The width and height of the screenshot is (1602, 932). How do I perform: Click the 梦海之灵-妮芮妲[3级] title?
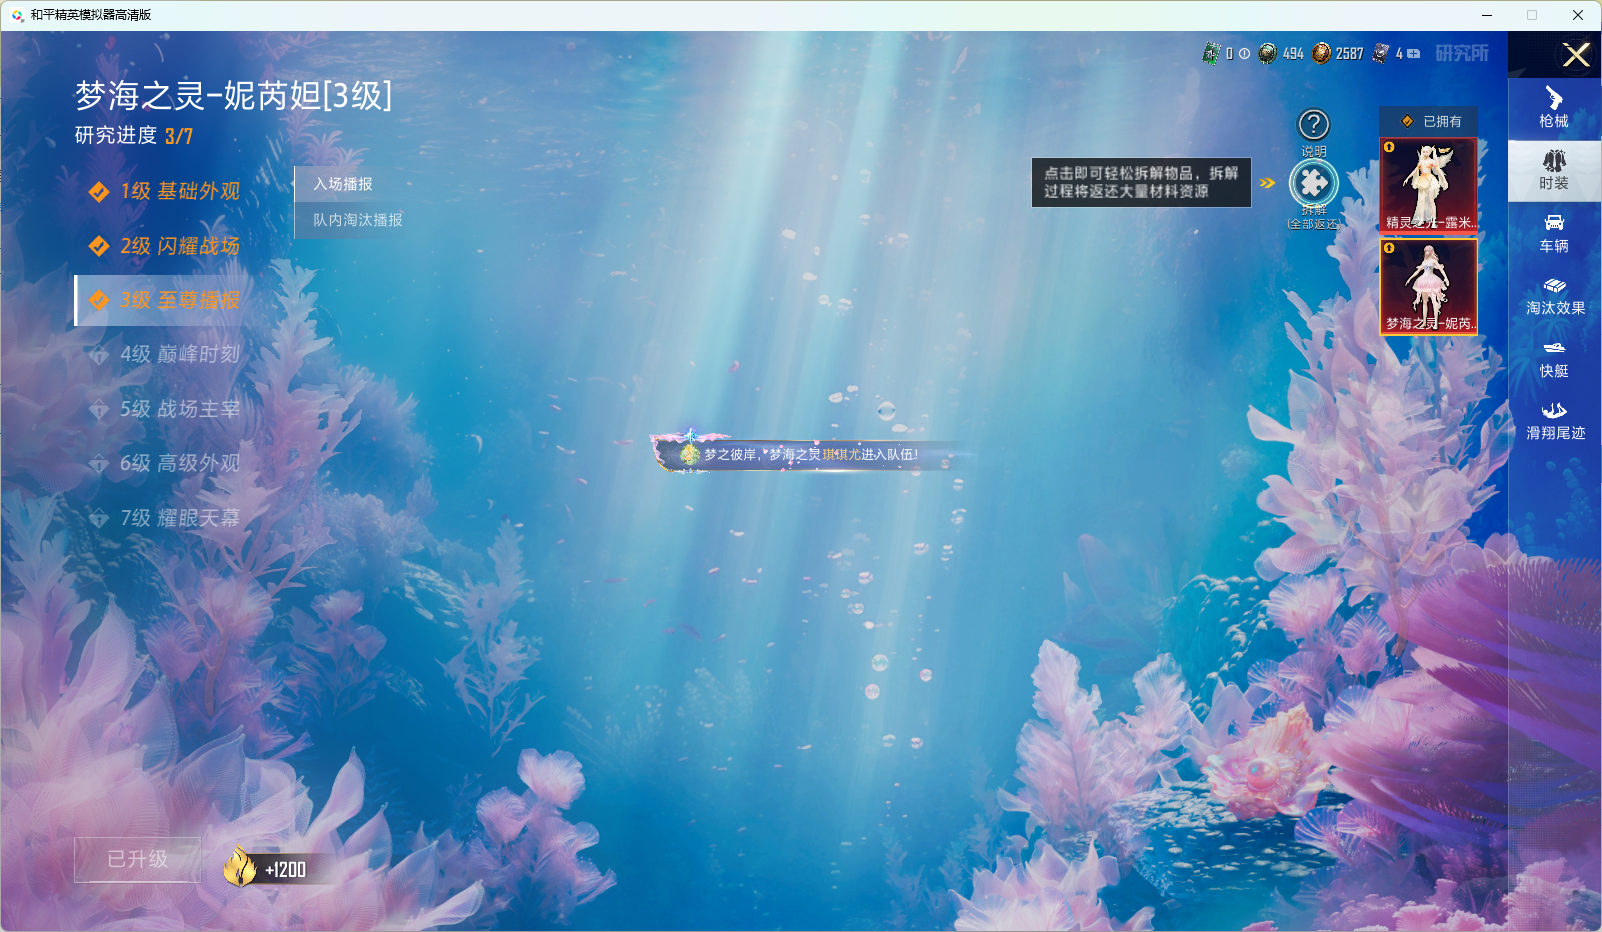coord(234,95)
